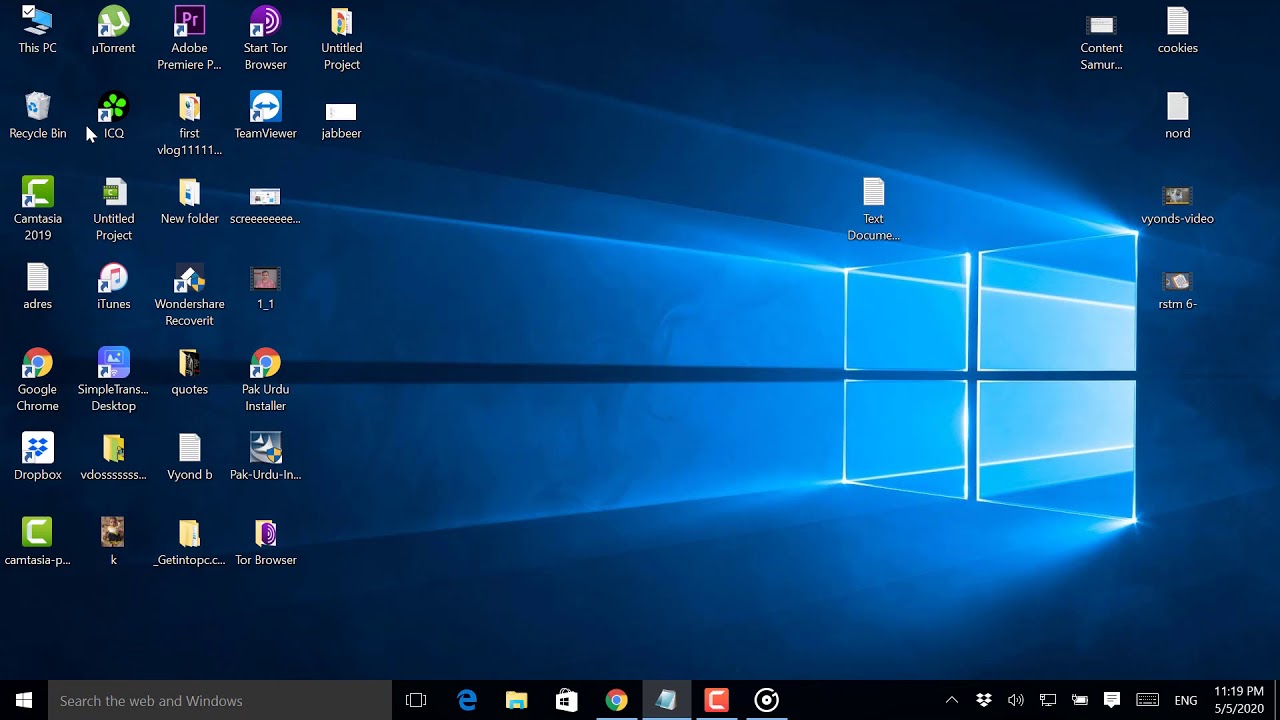The width and height of the screenshot is (1280, 720).
Task: Select the Pak Urdu Installer Chrome shortcut
Action: click(x=265, y=380)
